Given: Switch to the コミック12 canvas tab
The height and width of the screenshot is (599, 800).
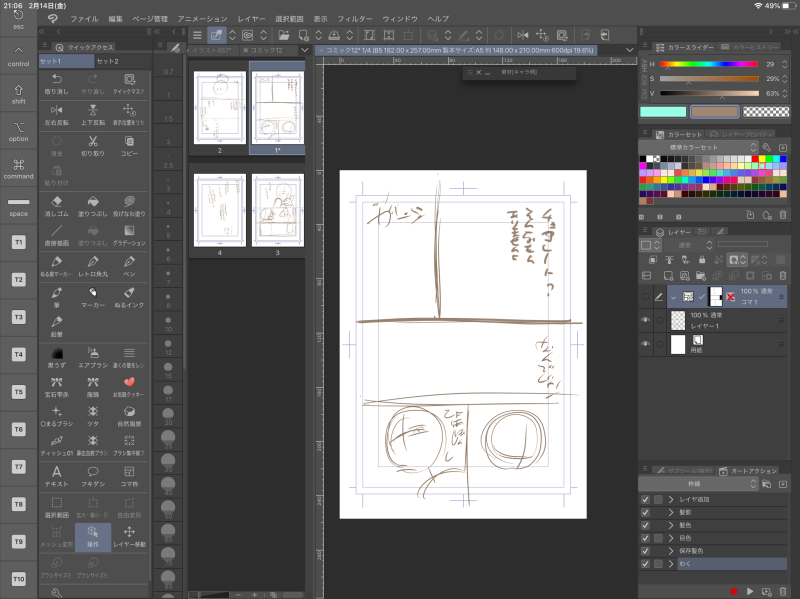Looking at the screenshot, I should coord(267,50).
